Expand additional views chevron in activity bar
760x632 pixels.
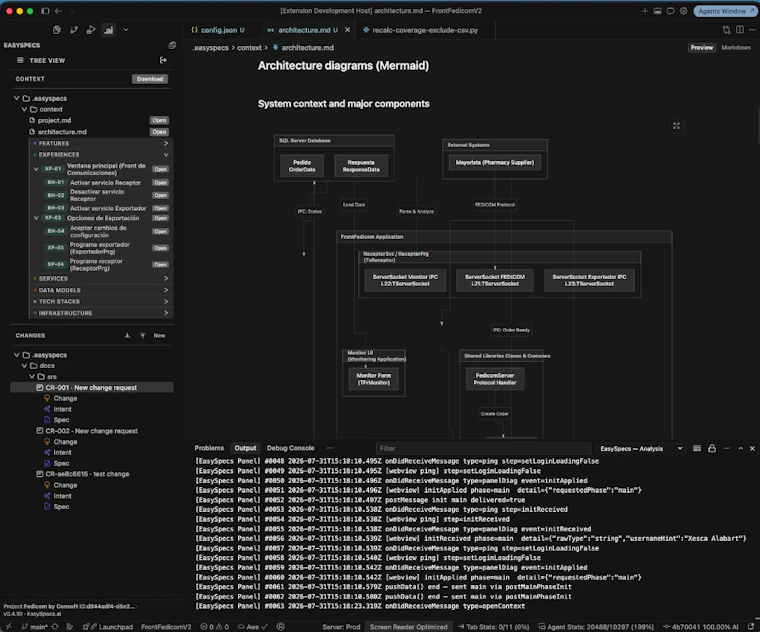tap(126, 30)
